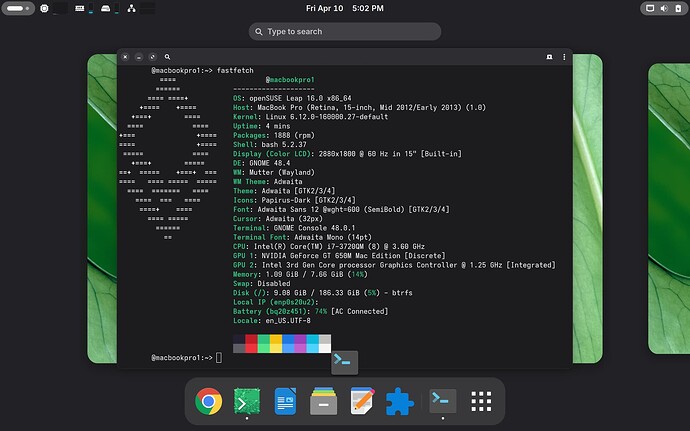Screen dimensions: 690x431
Task: Click the 'GPU 1: NVIDIA GeForce GT 650M' line
Action: coord(339,255)
